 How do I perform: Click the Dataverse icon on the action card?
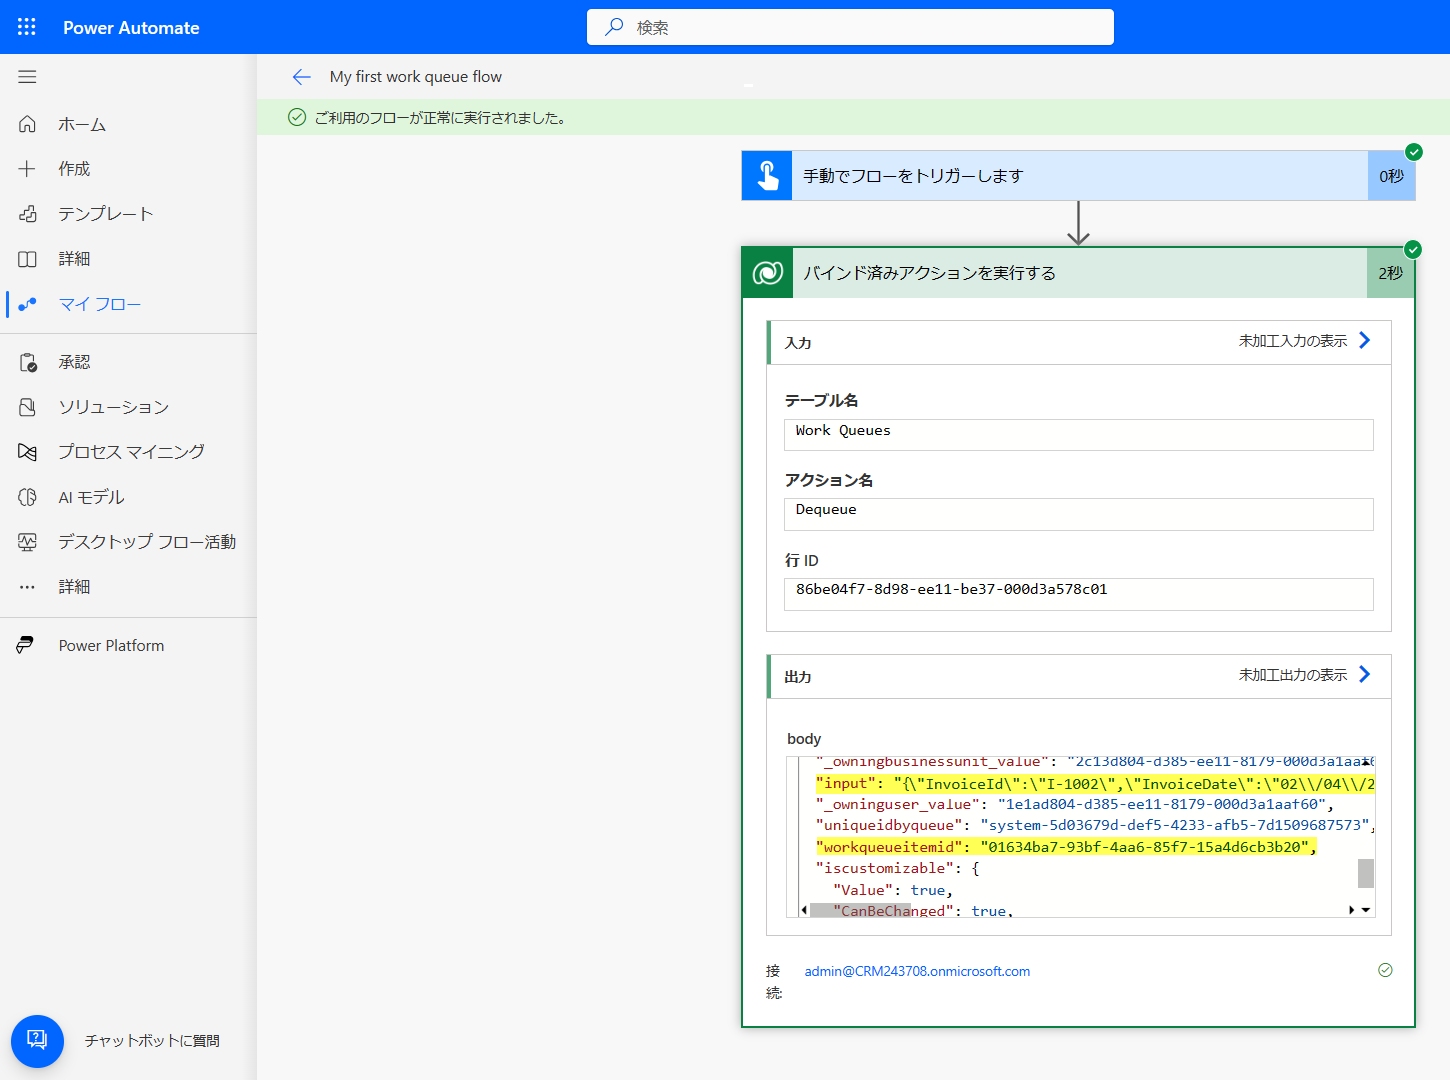(x=767, y=273)
